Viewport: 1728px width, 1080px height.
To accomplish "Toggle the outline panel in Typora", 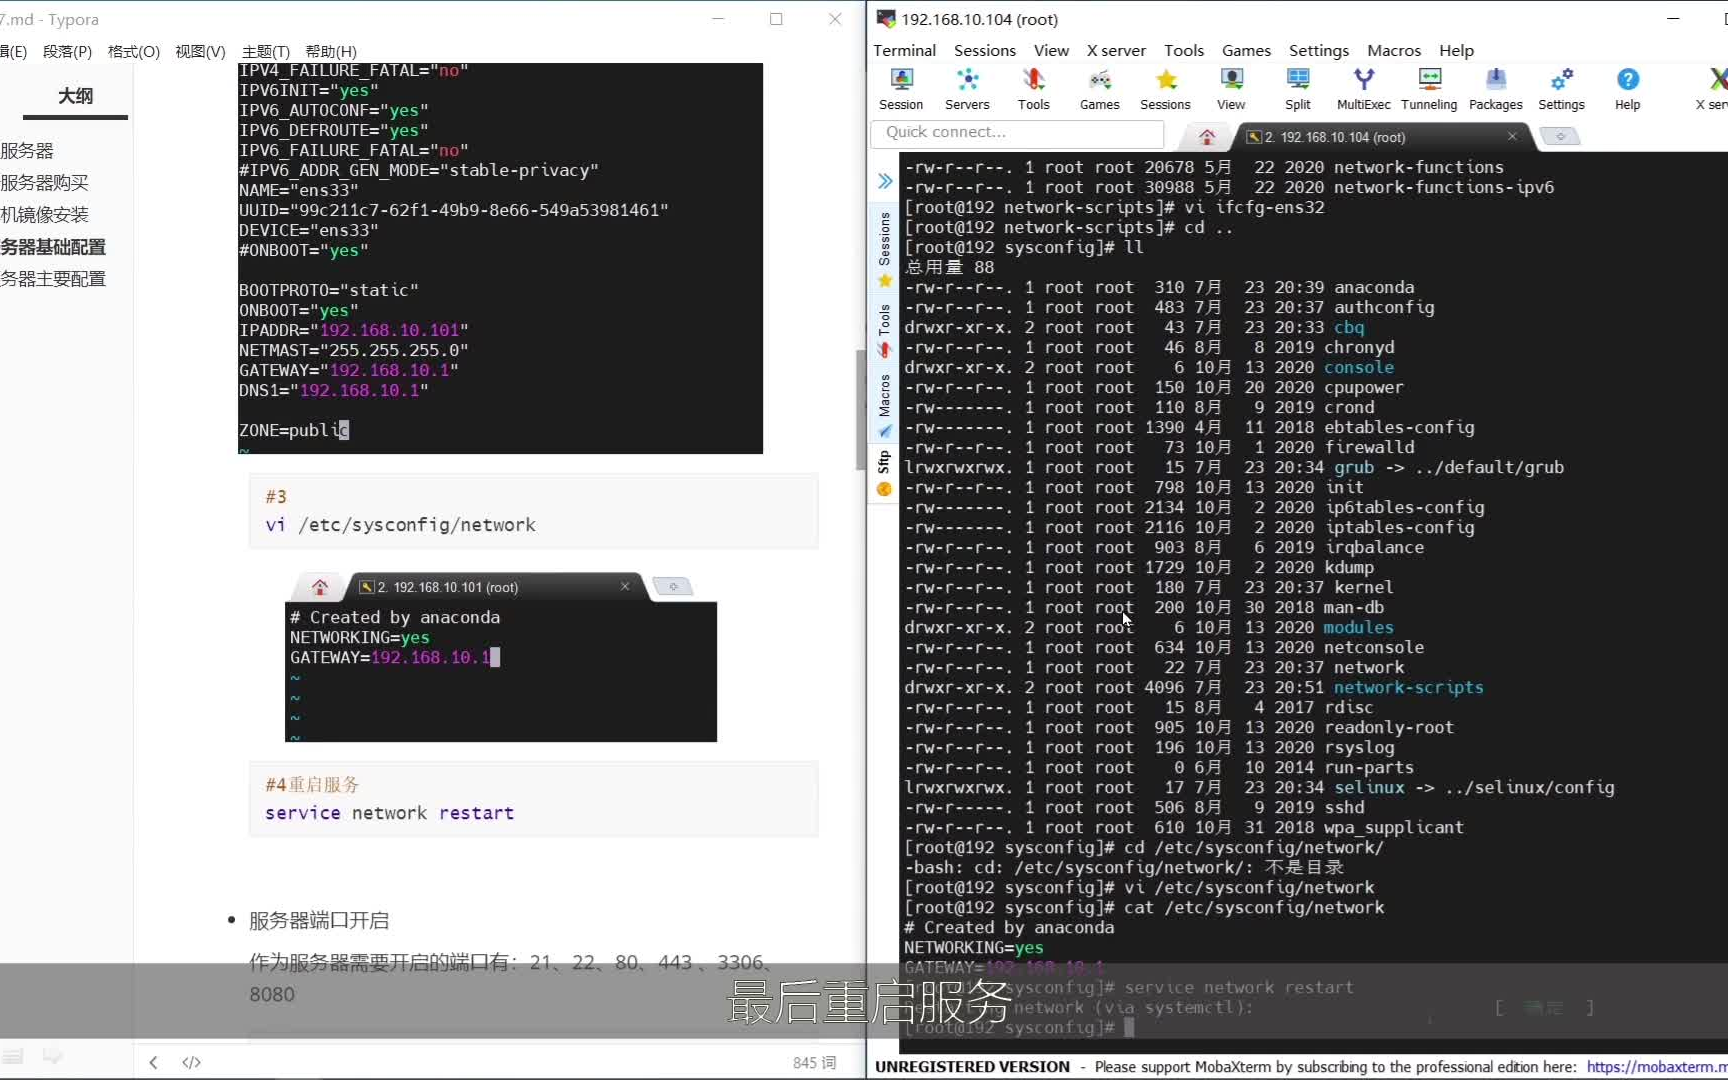I will click(13, 1056).
